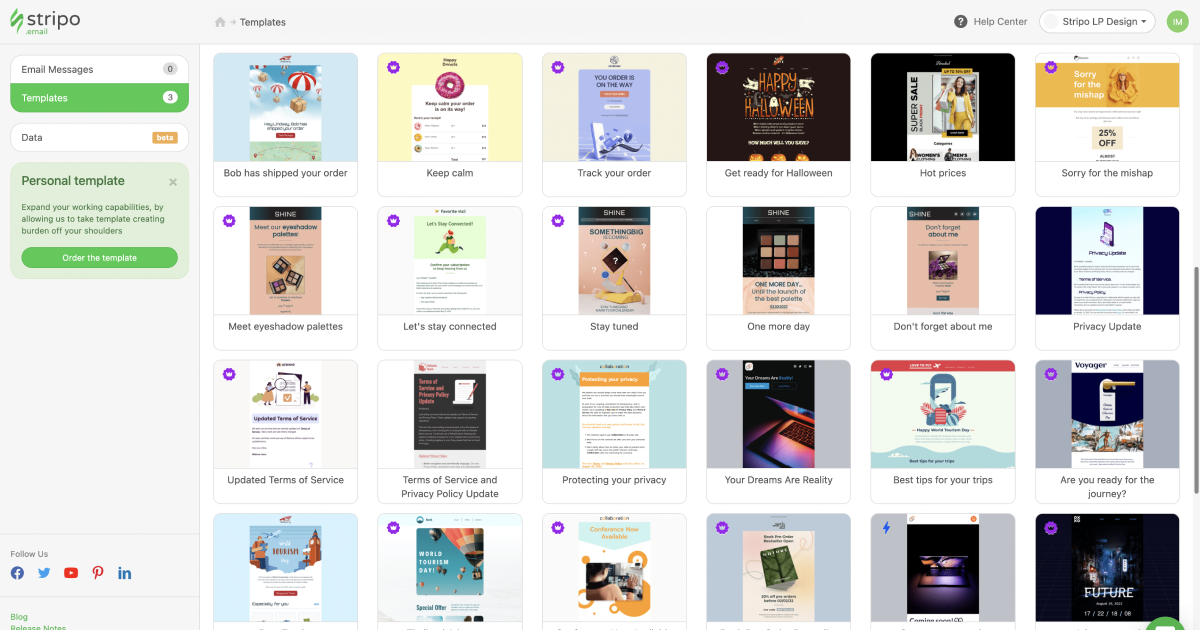Viewport: 1200px width, 630px height.
Task: Click the Stay tuned template title
Action: tap(614, 326)
